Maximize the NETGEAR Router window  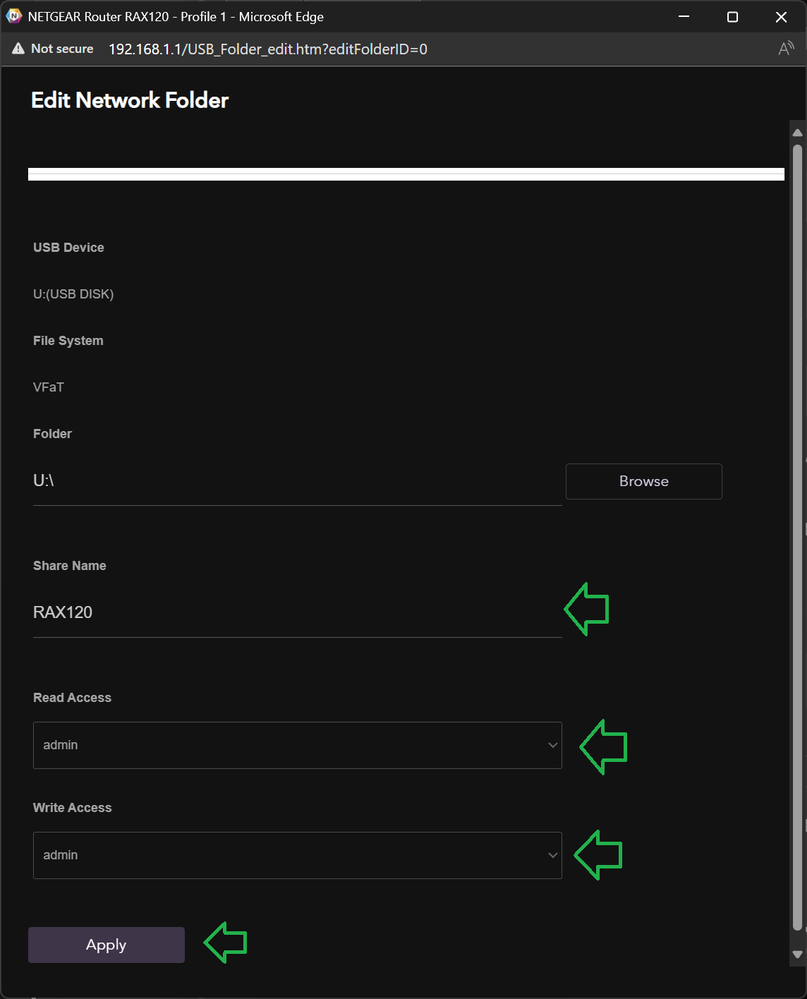[732, 17]
